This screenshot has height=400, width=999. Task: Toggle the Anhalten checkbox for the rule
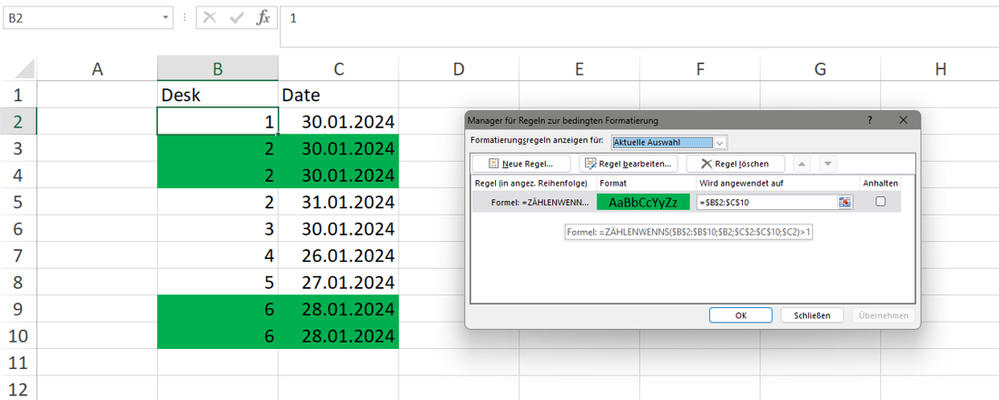(x=880, y=201)
